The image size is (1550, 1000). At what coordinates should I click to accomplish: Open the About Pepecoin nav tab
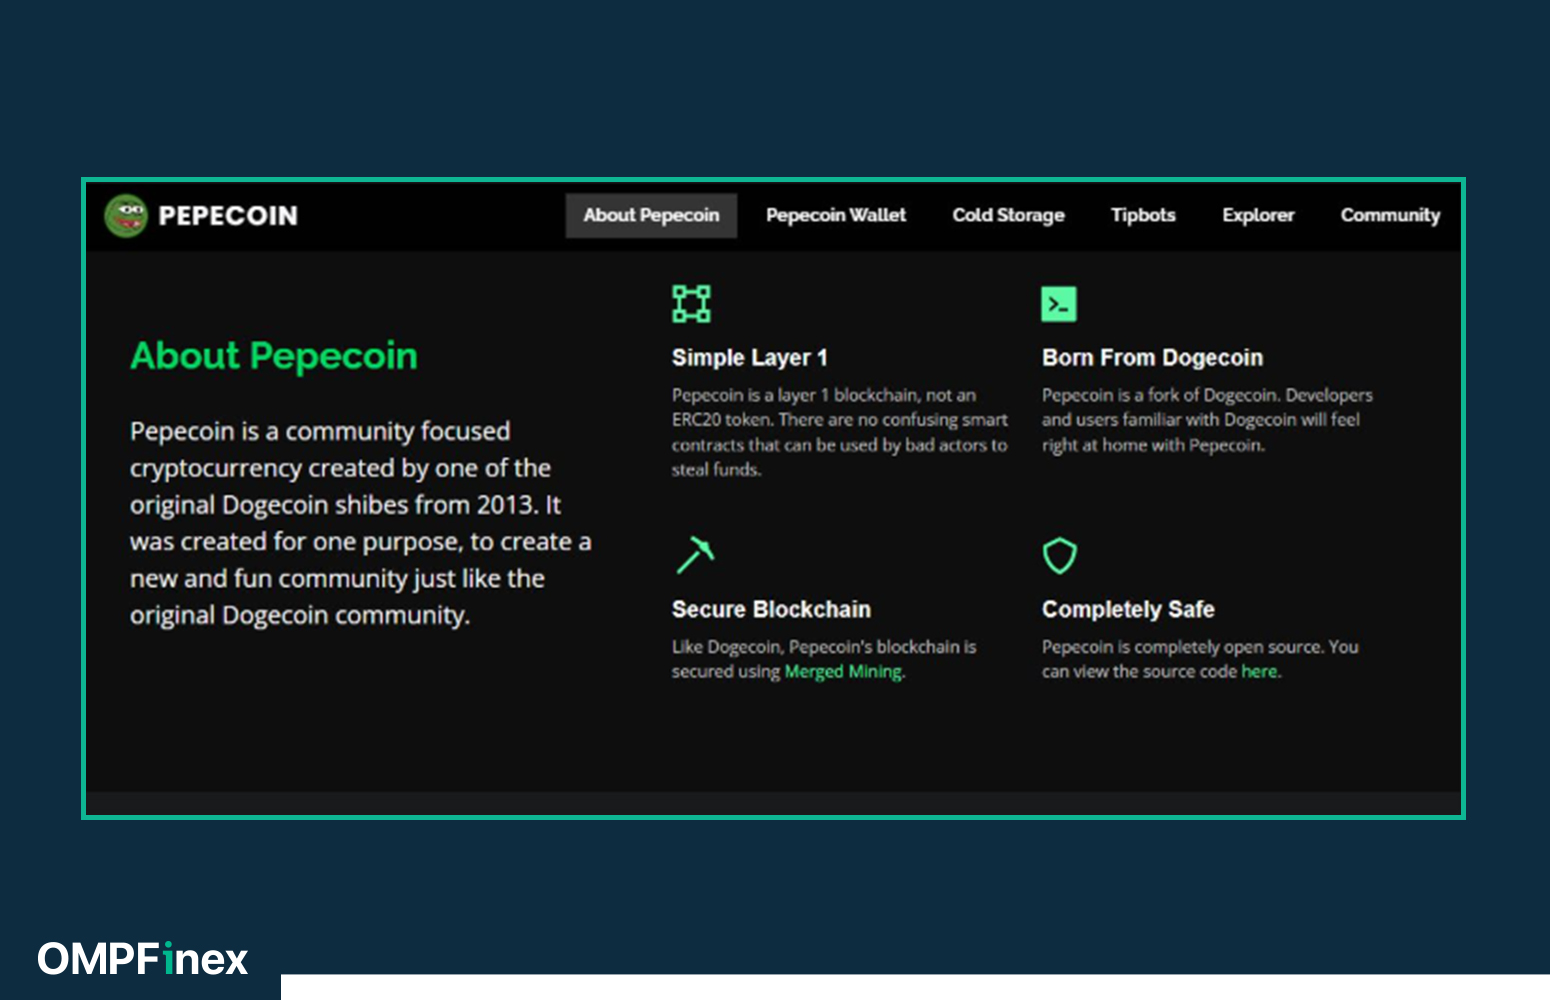coord(651,215)
